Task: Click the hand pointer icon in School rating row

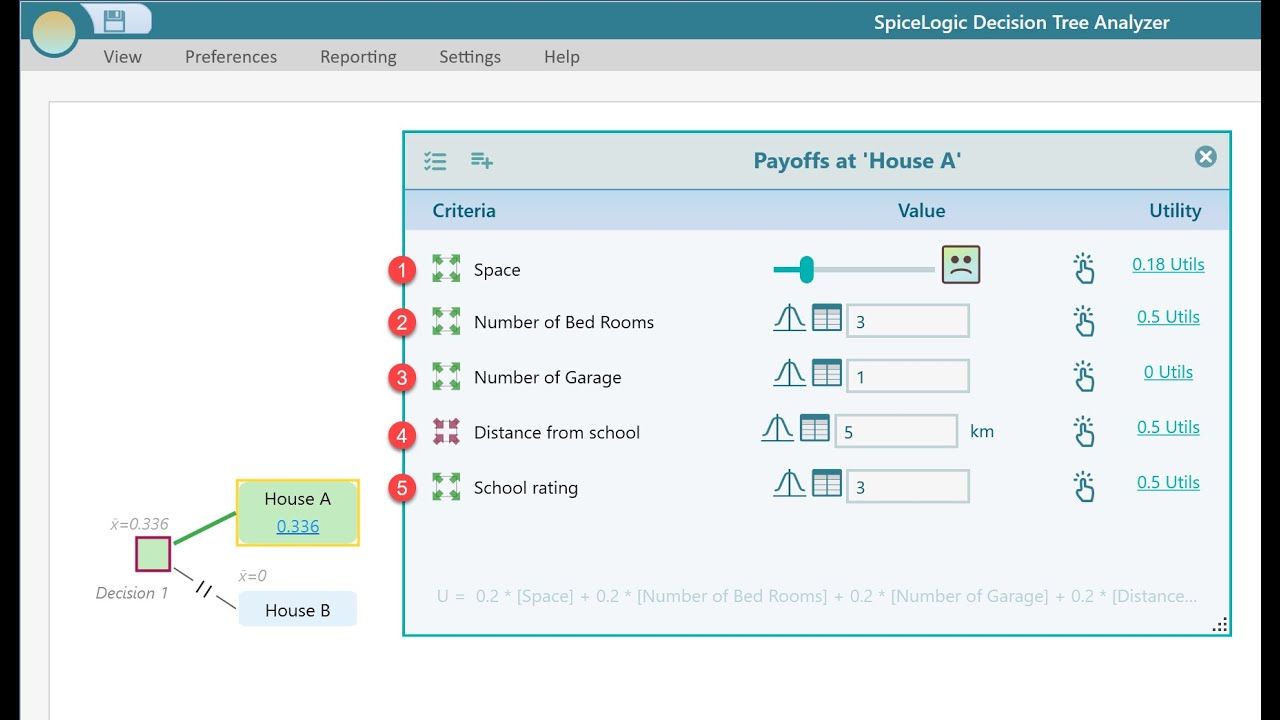Action: (1084, 486)
